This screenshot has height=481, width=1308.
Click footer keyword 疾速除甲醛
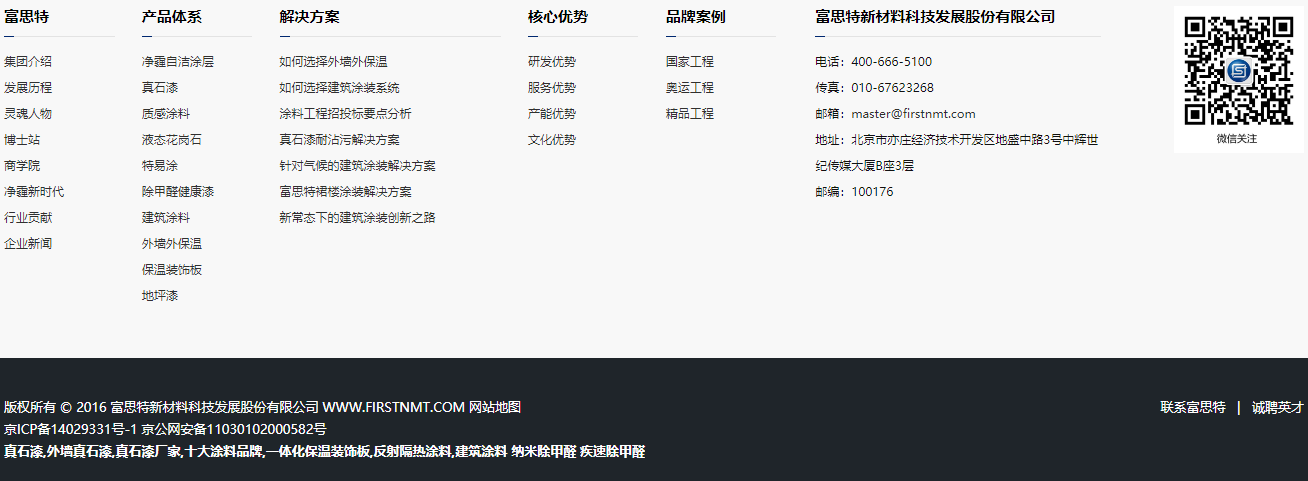click(x=613, y=451)
